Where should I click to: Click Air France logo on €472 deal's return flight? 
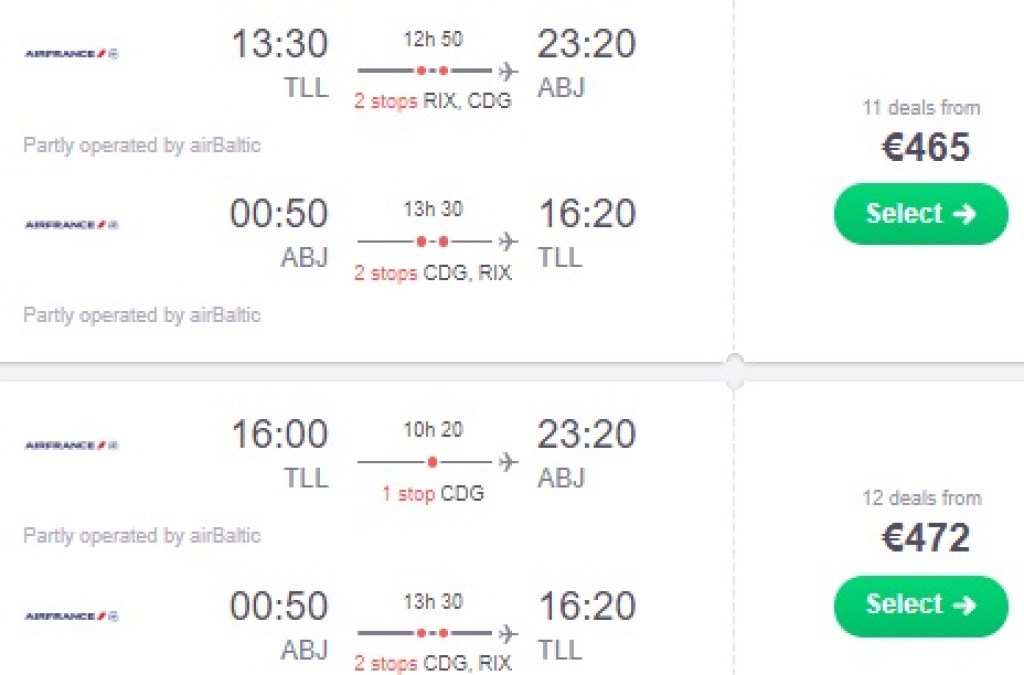tap(71, 615)
